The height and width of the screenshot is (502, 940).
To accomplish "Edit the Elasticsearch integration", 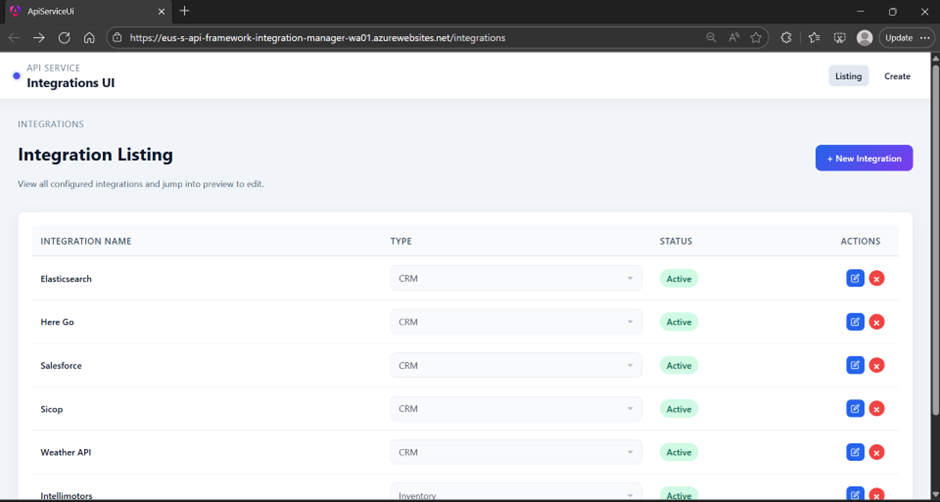I will (855, 278).
